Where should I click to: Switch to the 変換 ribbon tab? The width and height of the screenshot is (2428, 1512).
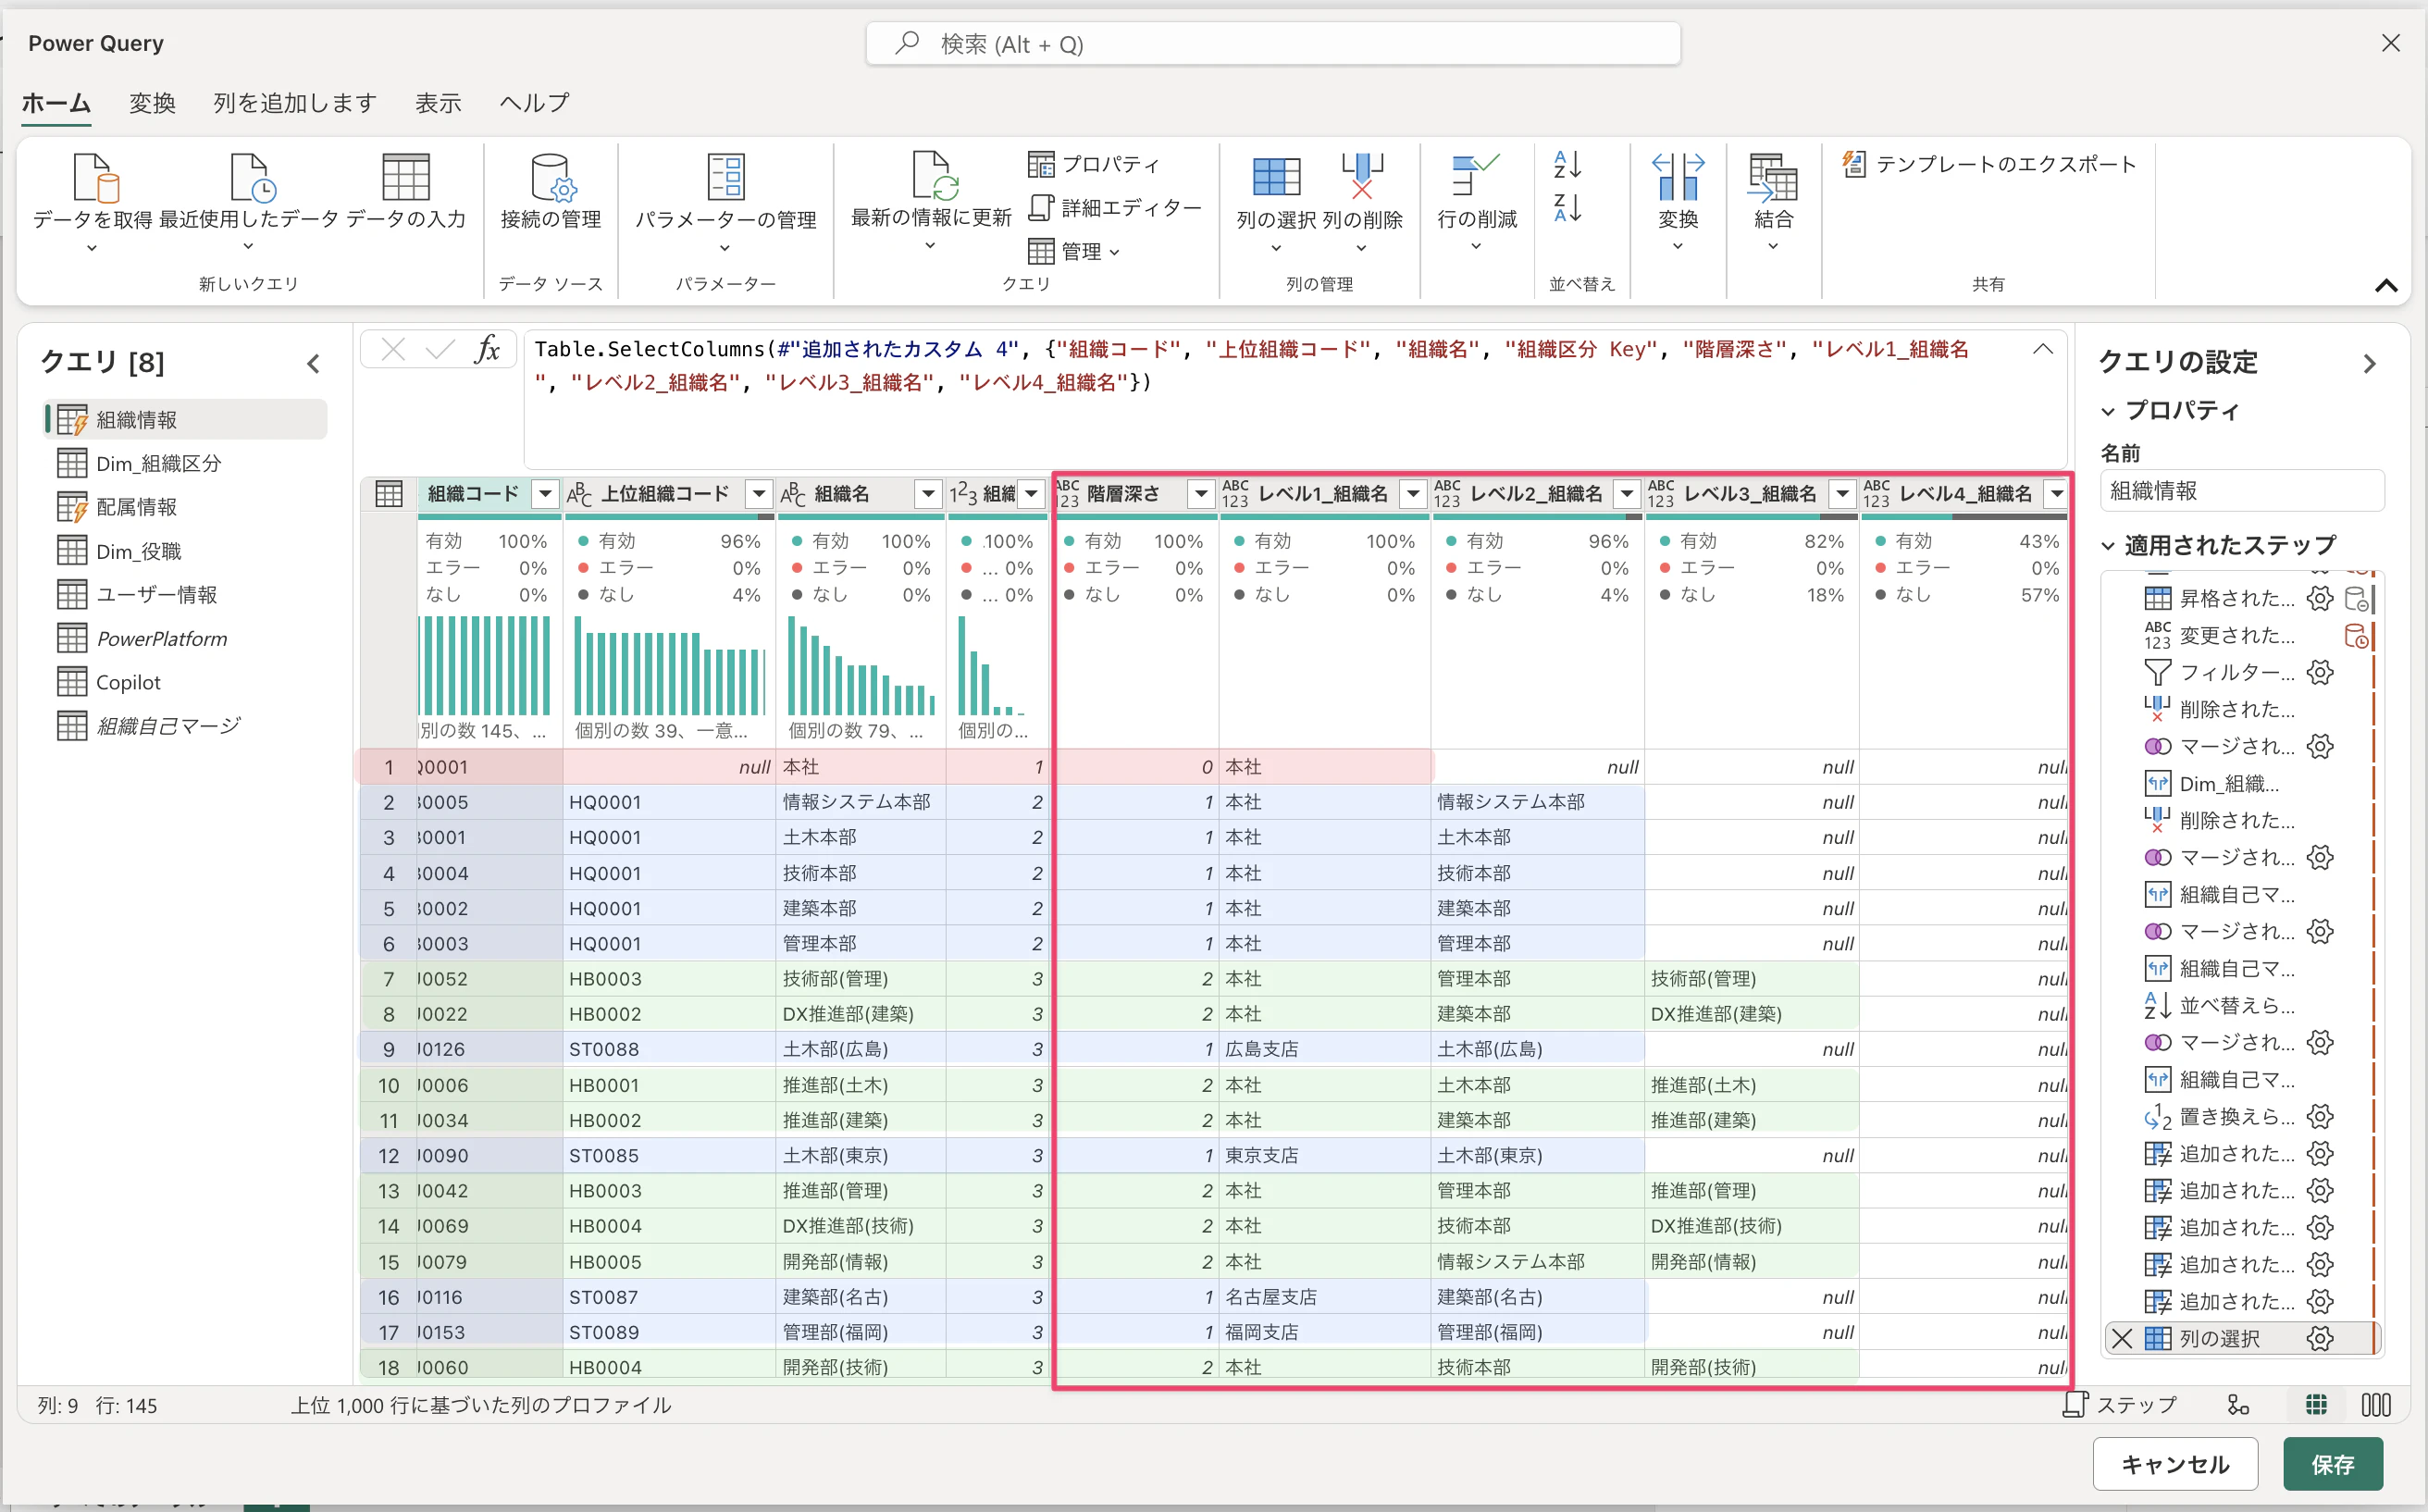[152, 103]
